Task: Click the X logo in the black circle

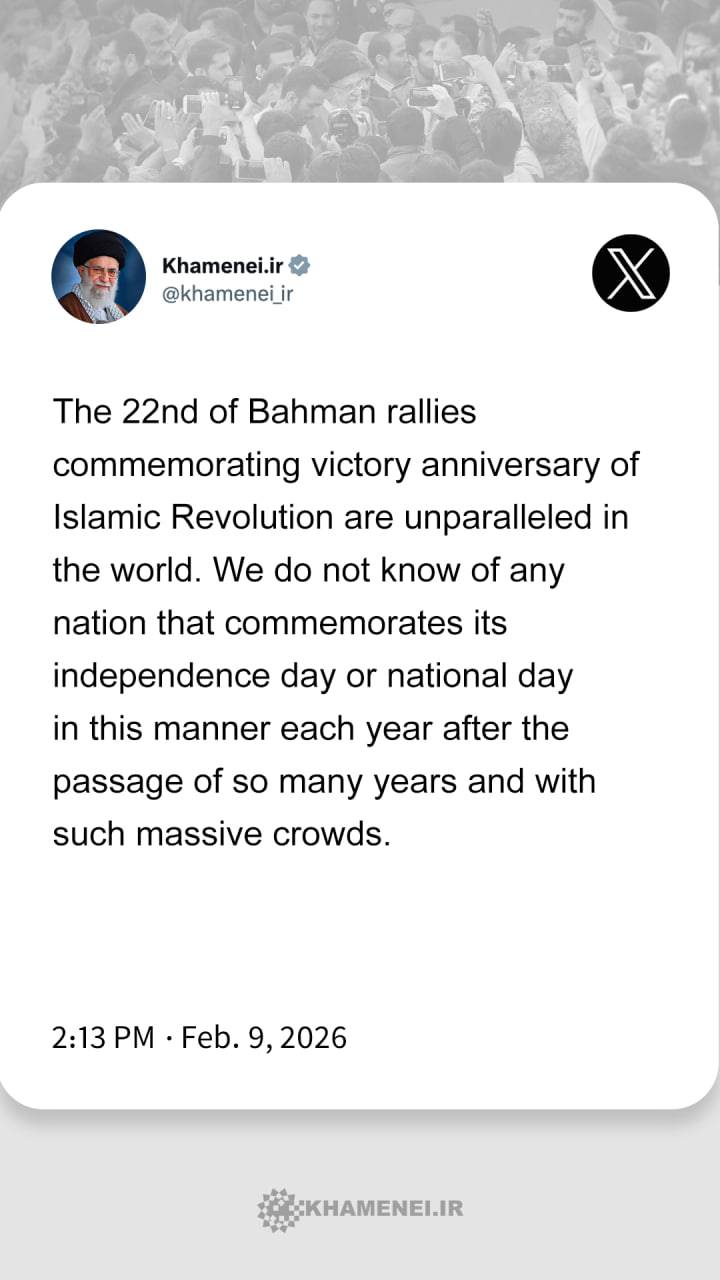Action: click(x=630, y=272)
